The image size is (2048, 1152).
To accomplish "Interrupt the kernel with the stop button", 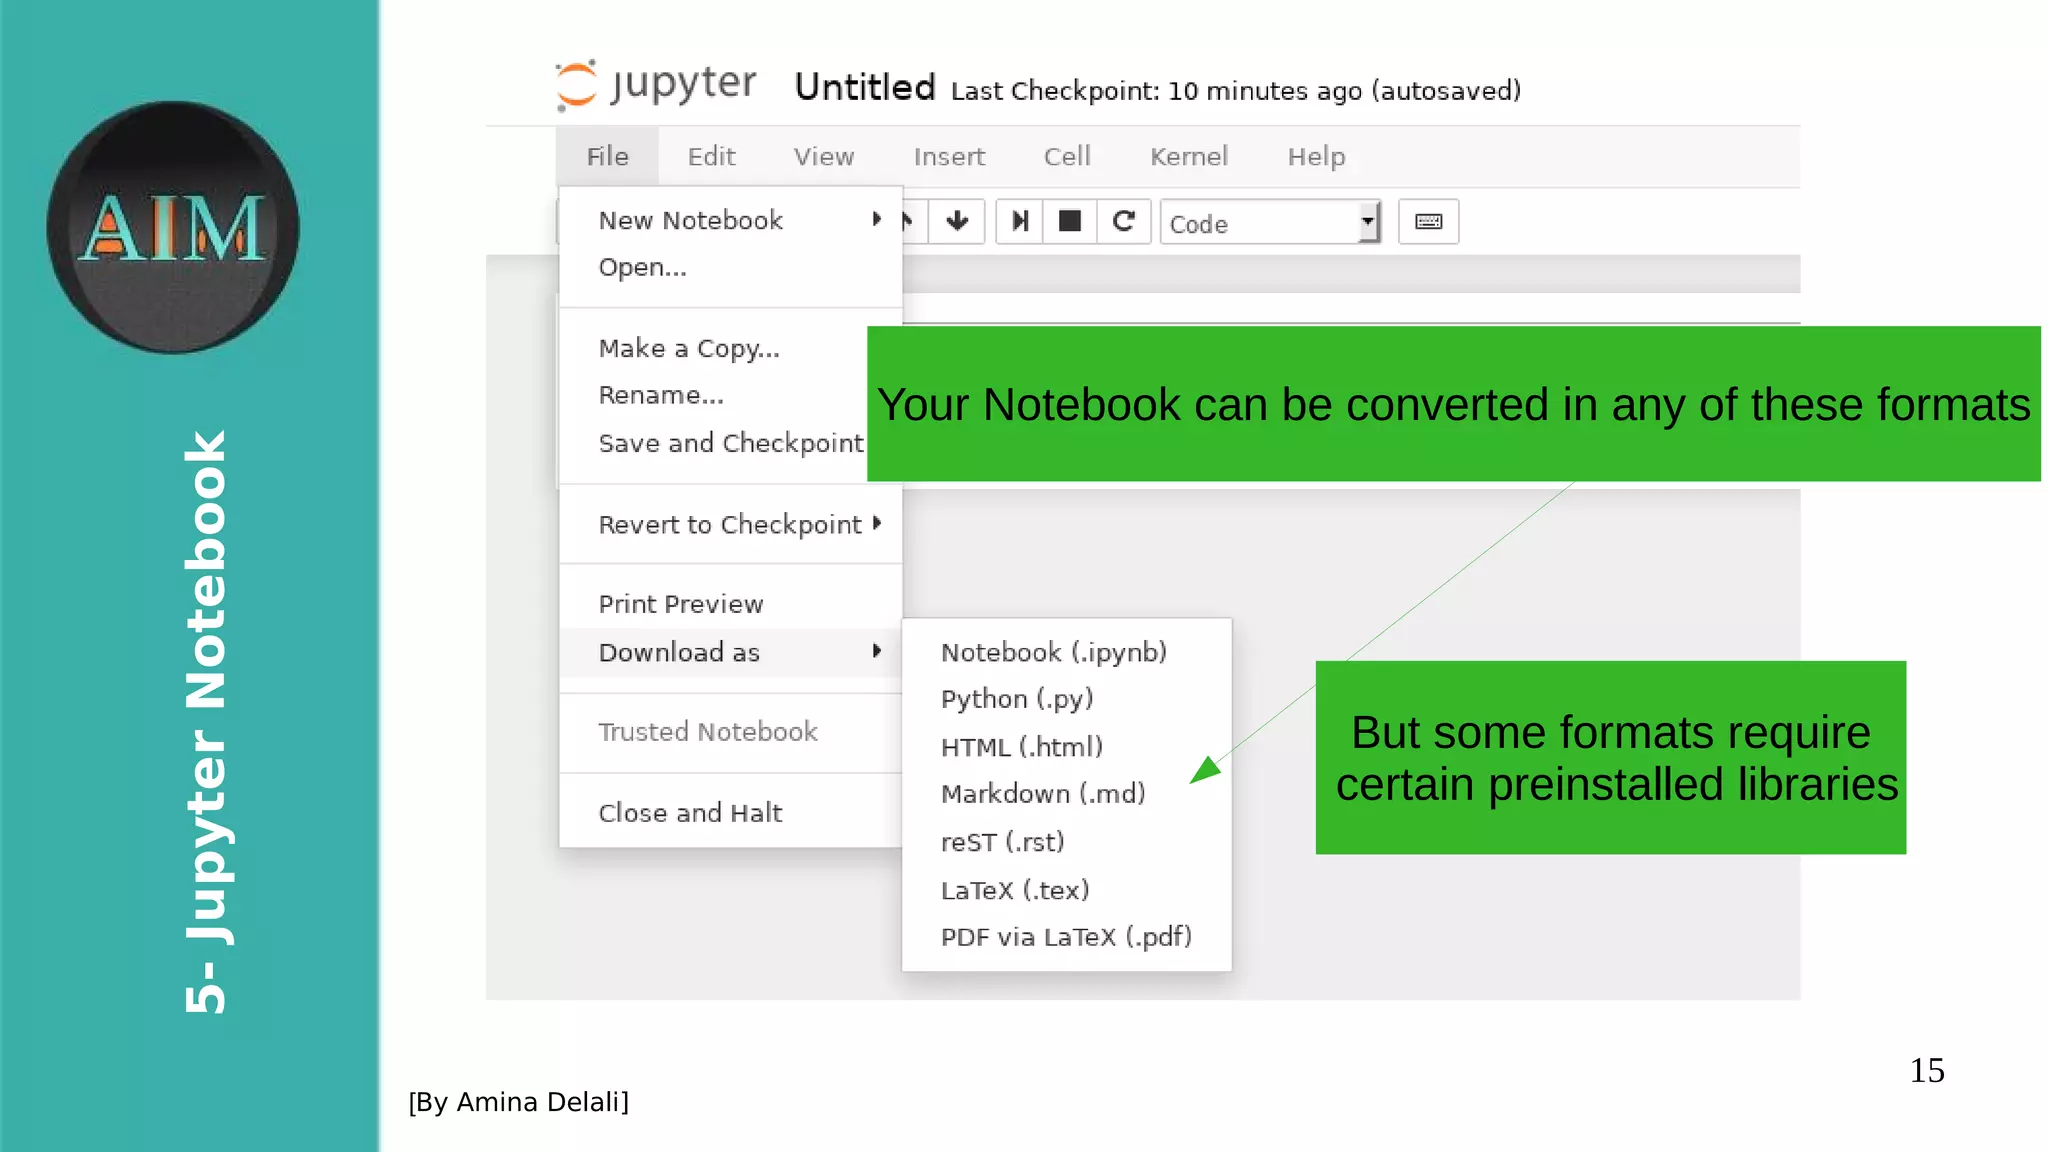I will [x=1070, y=221].
